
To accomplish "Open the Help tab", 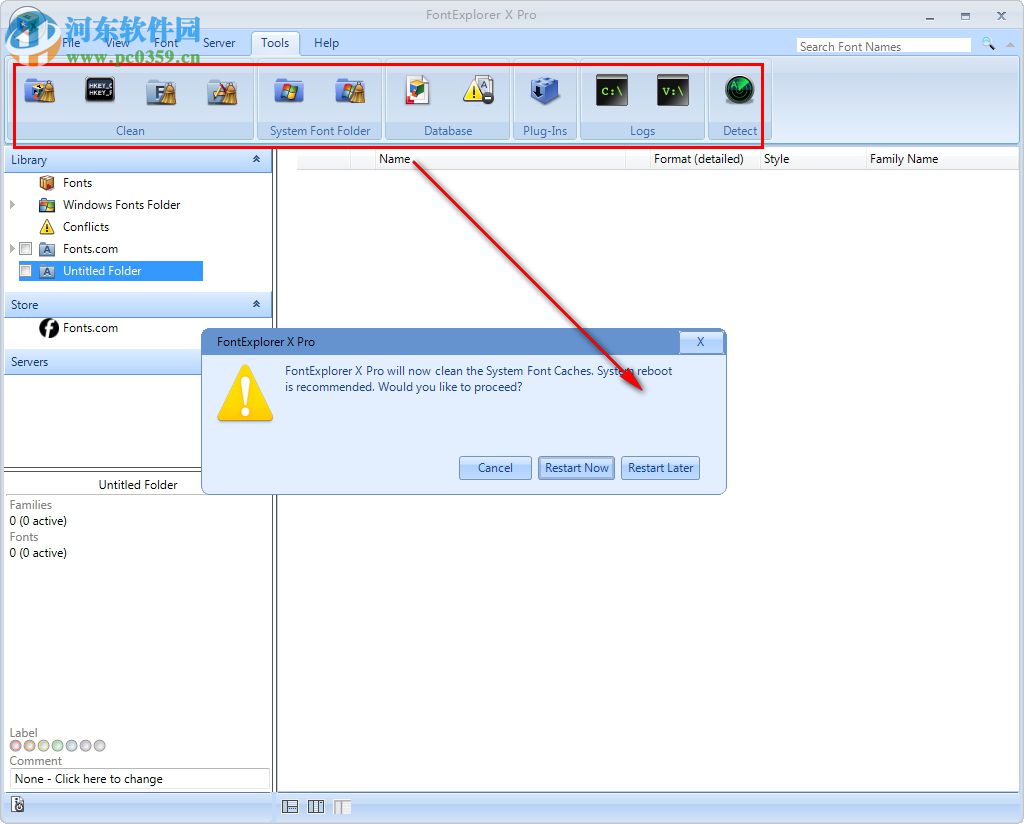I will click(x=326, y=43).
